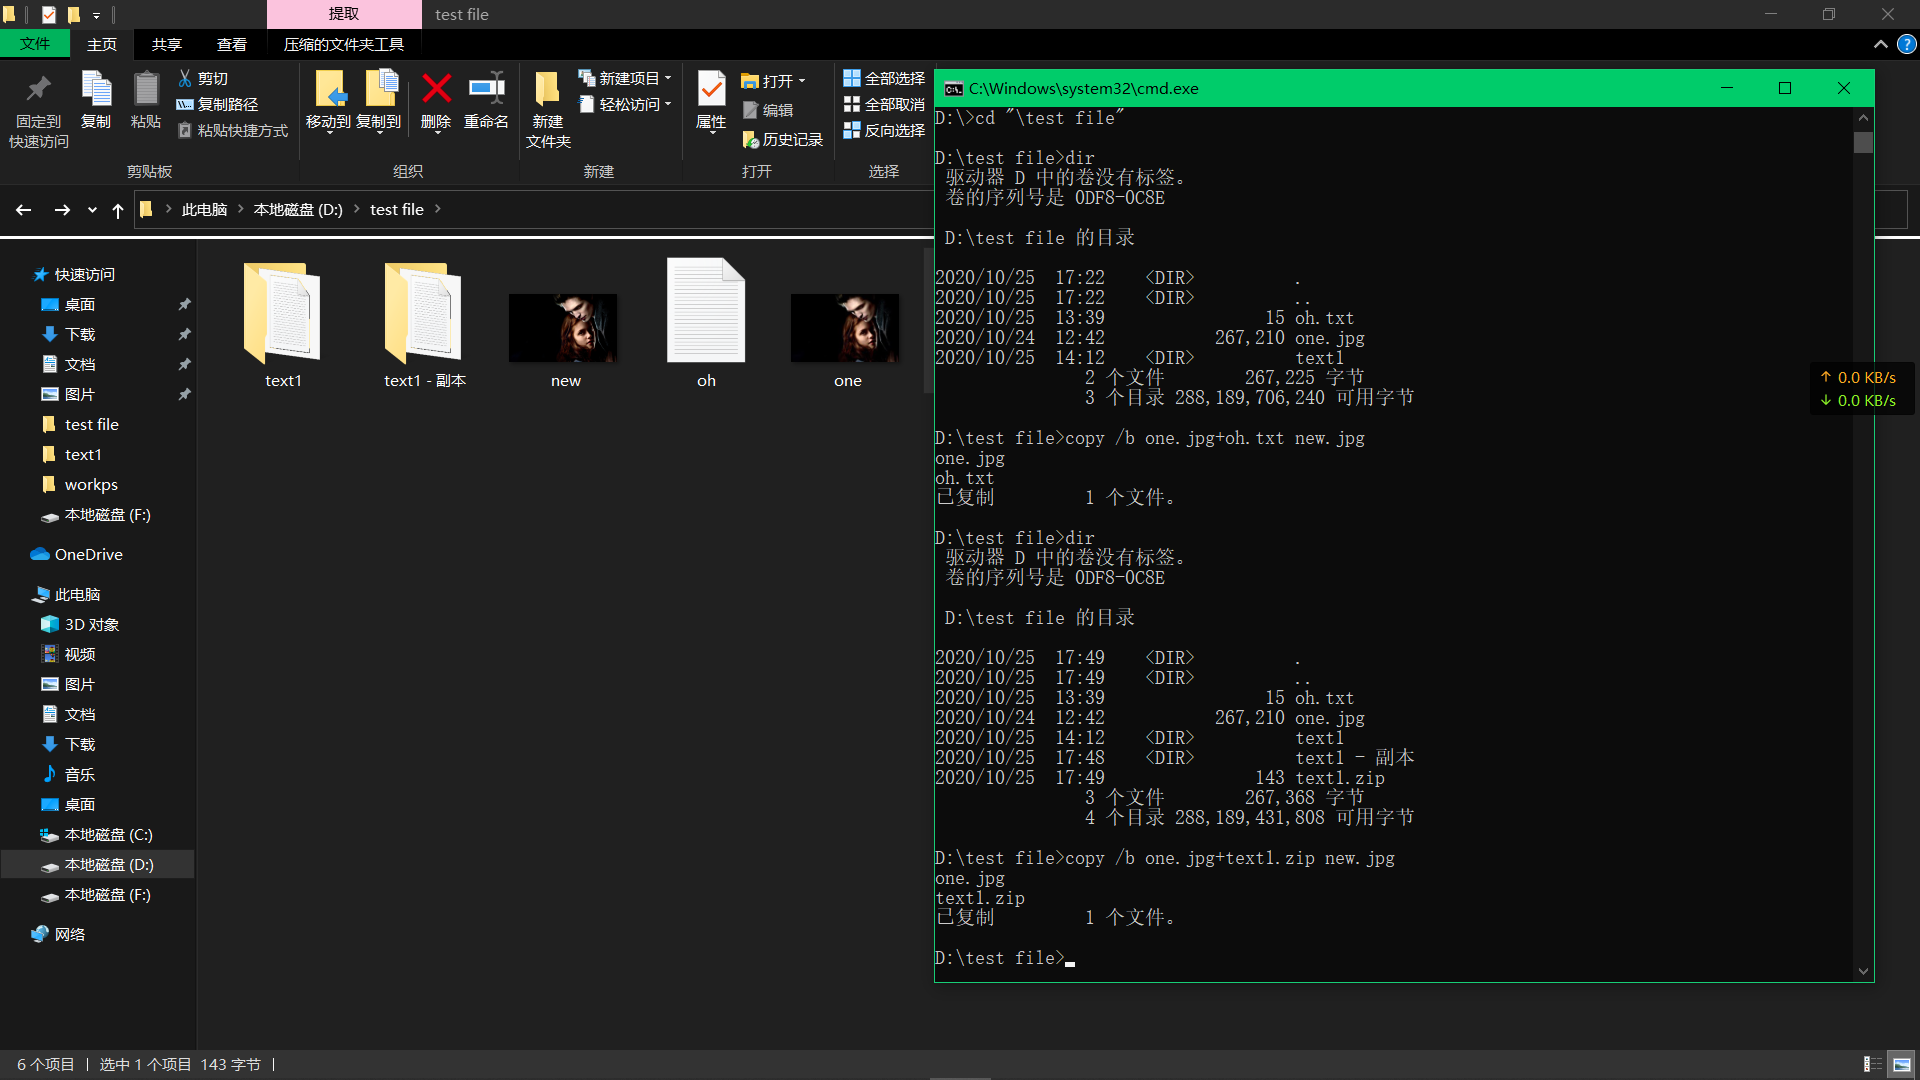Open the recent locations dropdown arrow

(92, 210)
